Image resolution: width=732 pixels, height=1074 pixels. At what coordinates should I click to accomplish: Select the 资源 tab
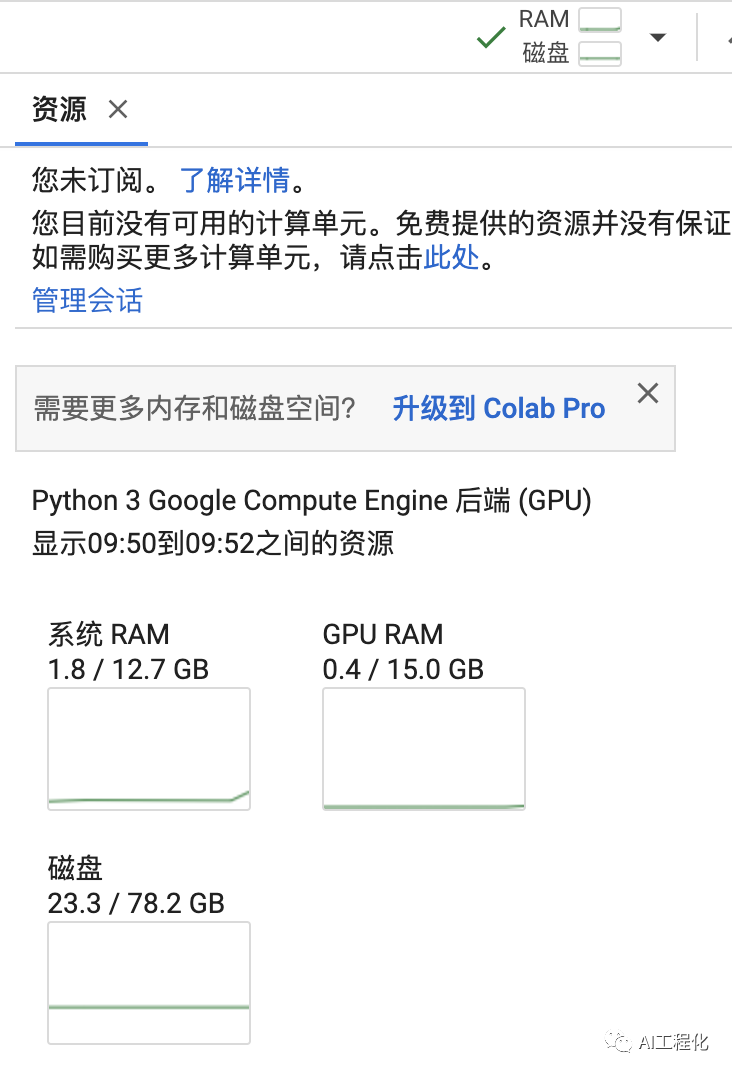[59, 109]
